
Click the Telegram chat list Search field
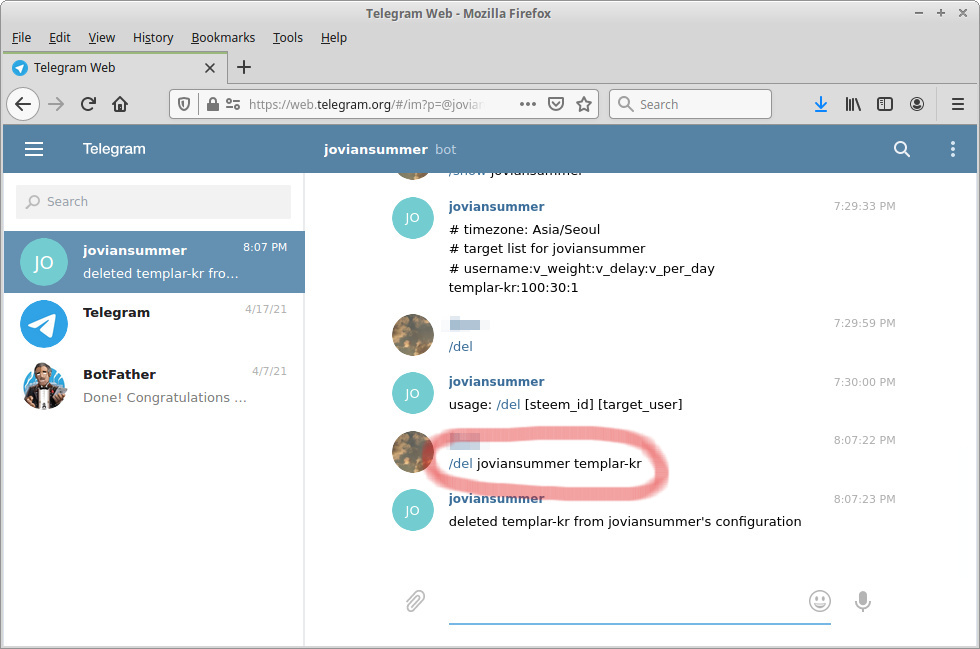pos(153,201)
